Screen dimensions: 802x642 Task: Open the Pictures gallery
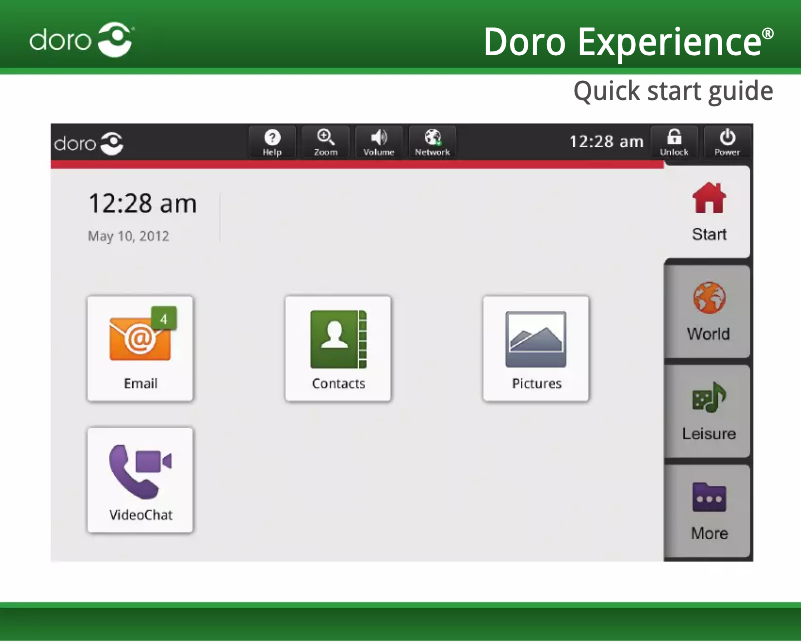(536, 348)
